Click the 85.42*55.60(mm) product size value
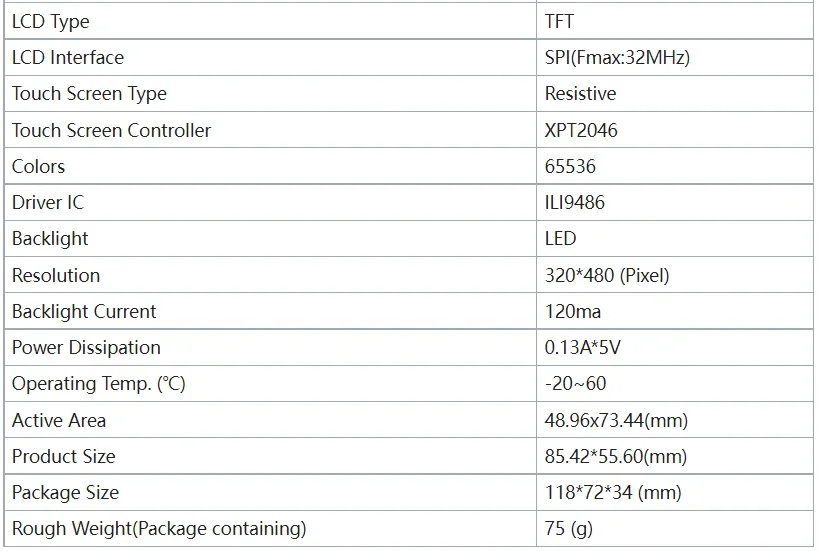819x551 pixels. click(616, 456)
